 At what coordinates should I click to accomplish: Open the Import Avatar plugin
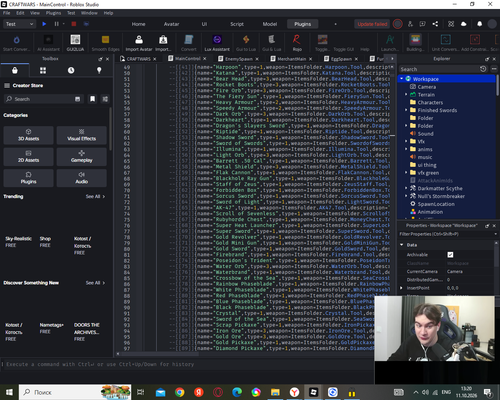pos(139,43)
